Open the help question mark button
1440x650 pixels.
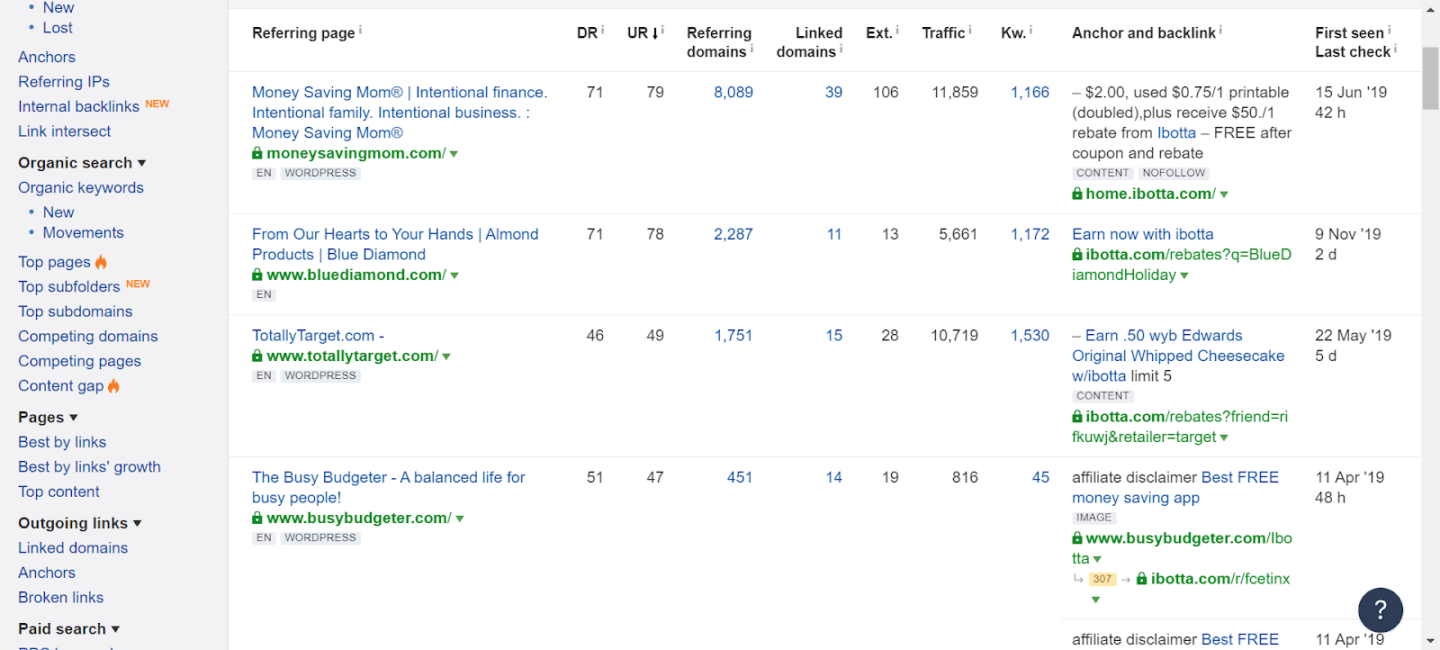(1380, 609)
